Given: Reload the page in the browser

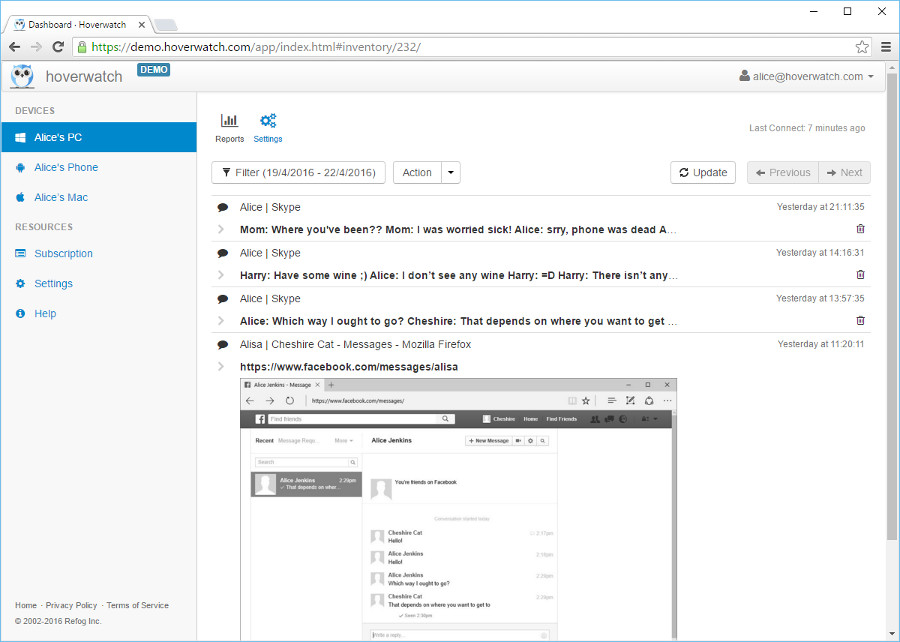Looking at the screenshot, I should click(x=58, y=47).
